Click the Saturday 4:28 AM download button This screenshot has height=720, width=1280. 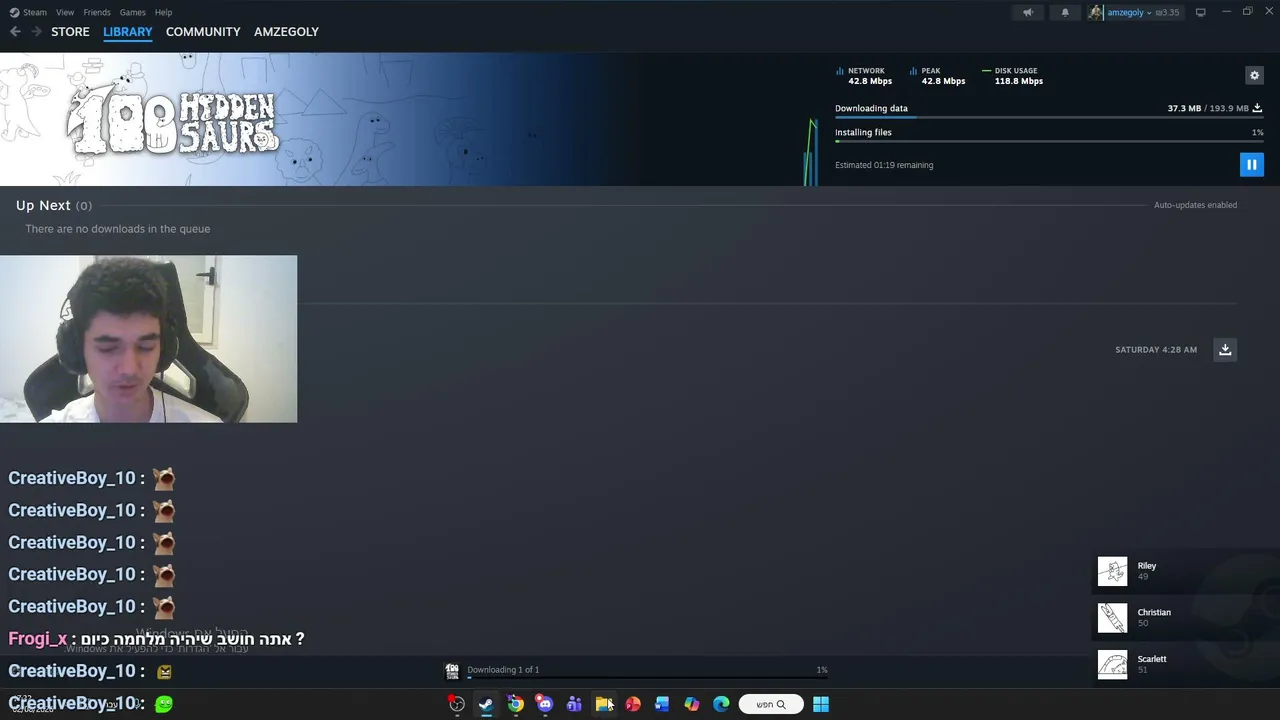pyautogui.click(x=1225, y=349)
